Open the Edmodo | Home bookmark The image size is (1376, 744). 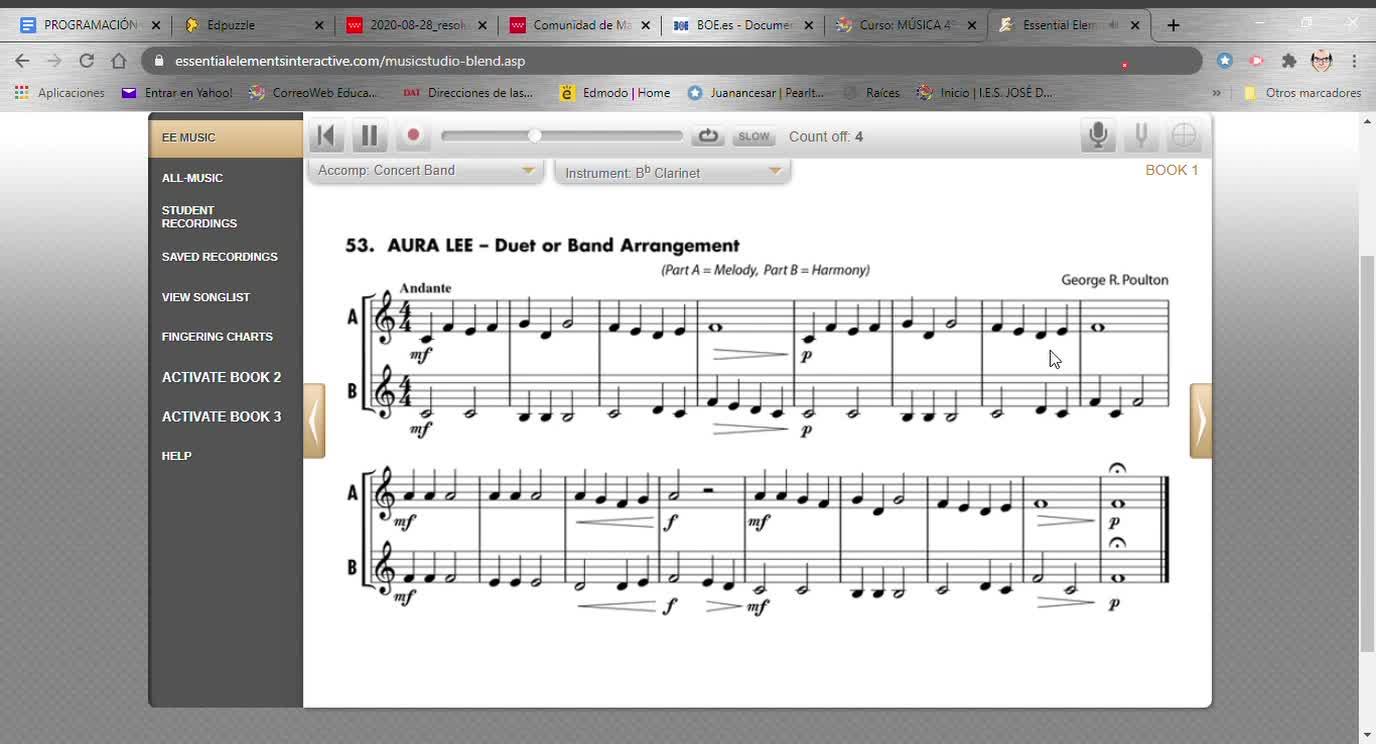[615, 93]
